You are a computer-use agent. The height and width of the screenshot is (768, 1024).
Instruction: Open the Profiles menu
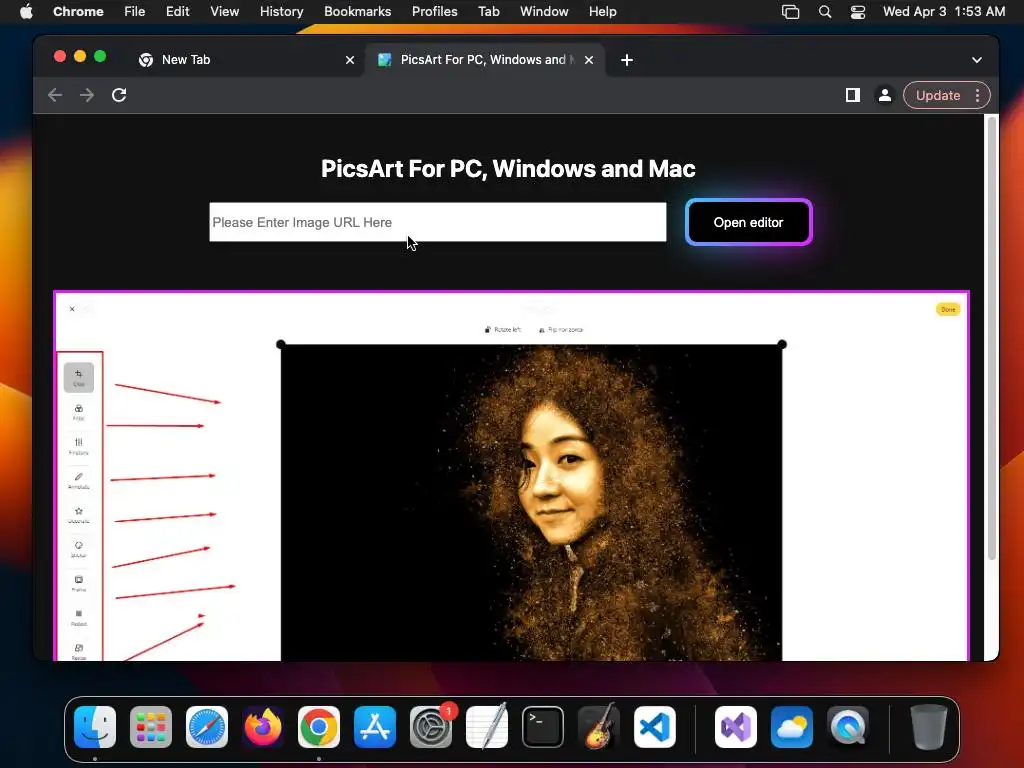pos(434,12)
